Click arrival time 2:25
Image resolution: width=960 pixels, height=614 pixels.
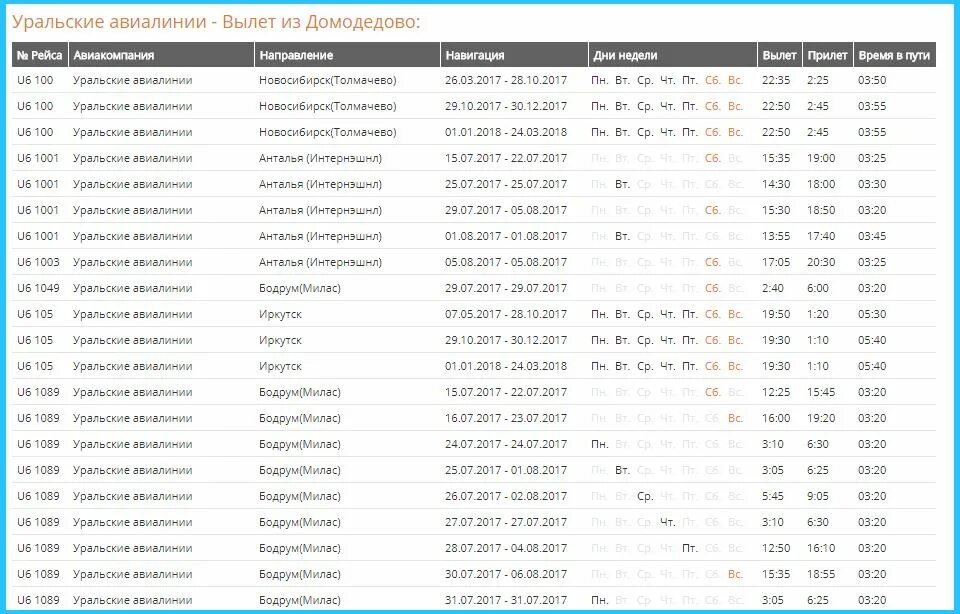coord(817,80)
